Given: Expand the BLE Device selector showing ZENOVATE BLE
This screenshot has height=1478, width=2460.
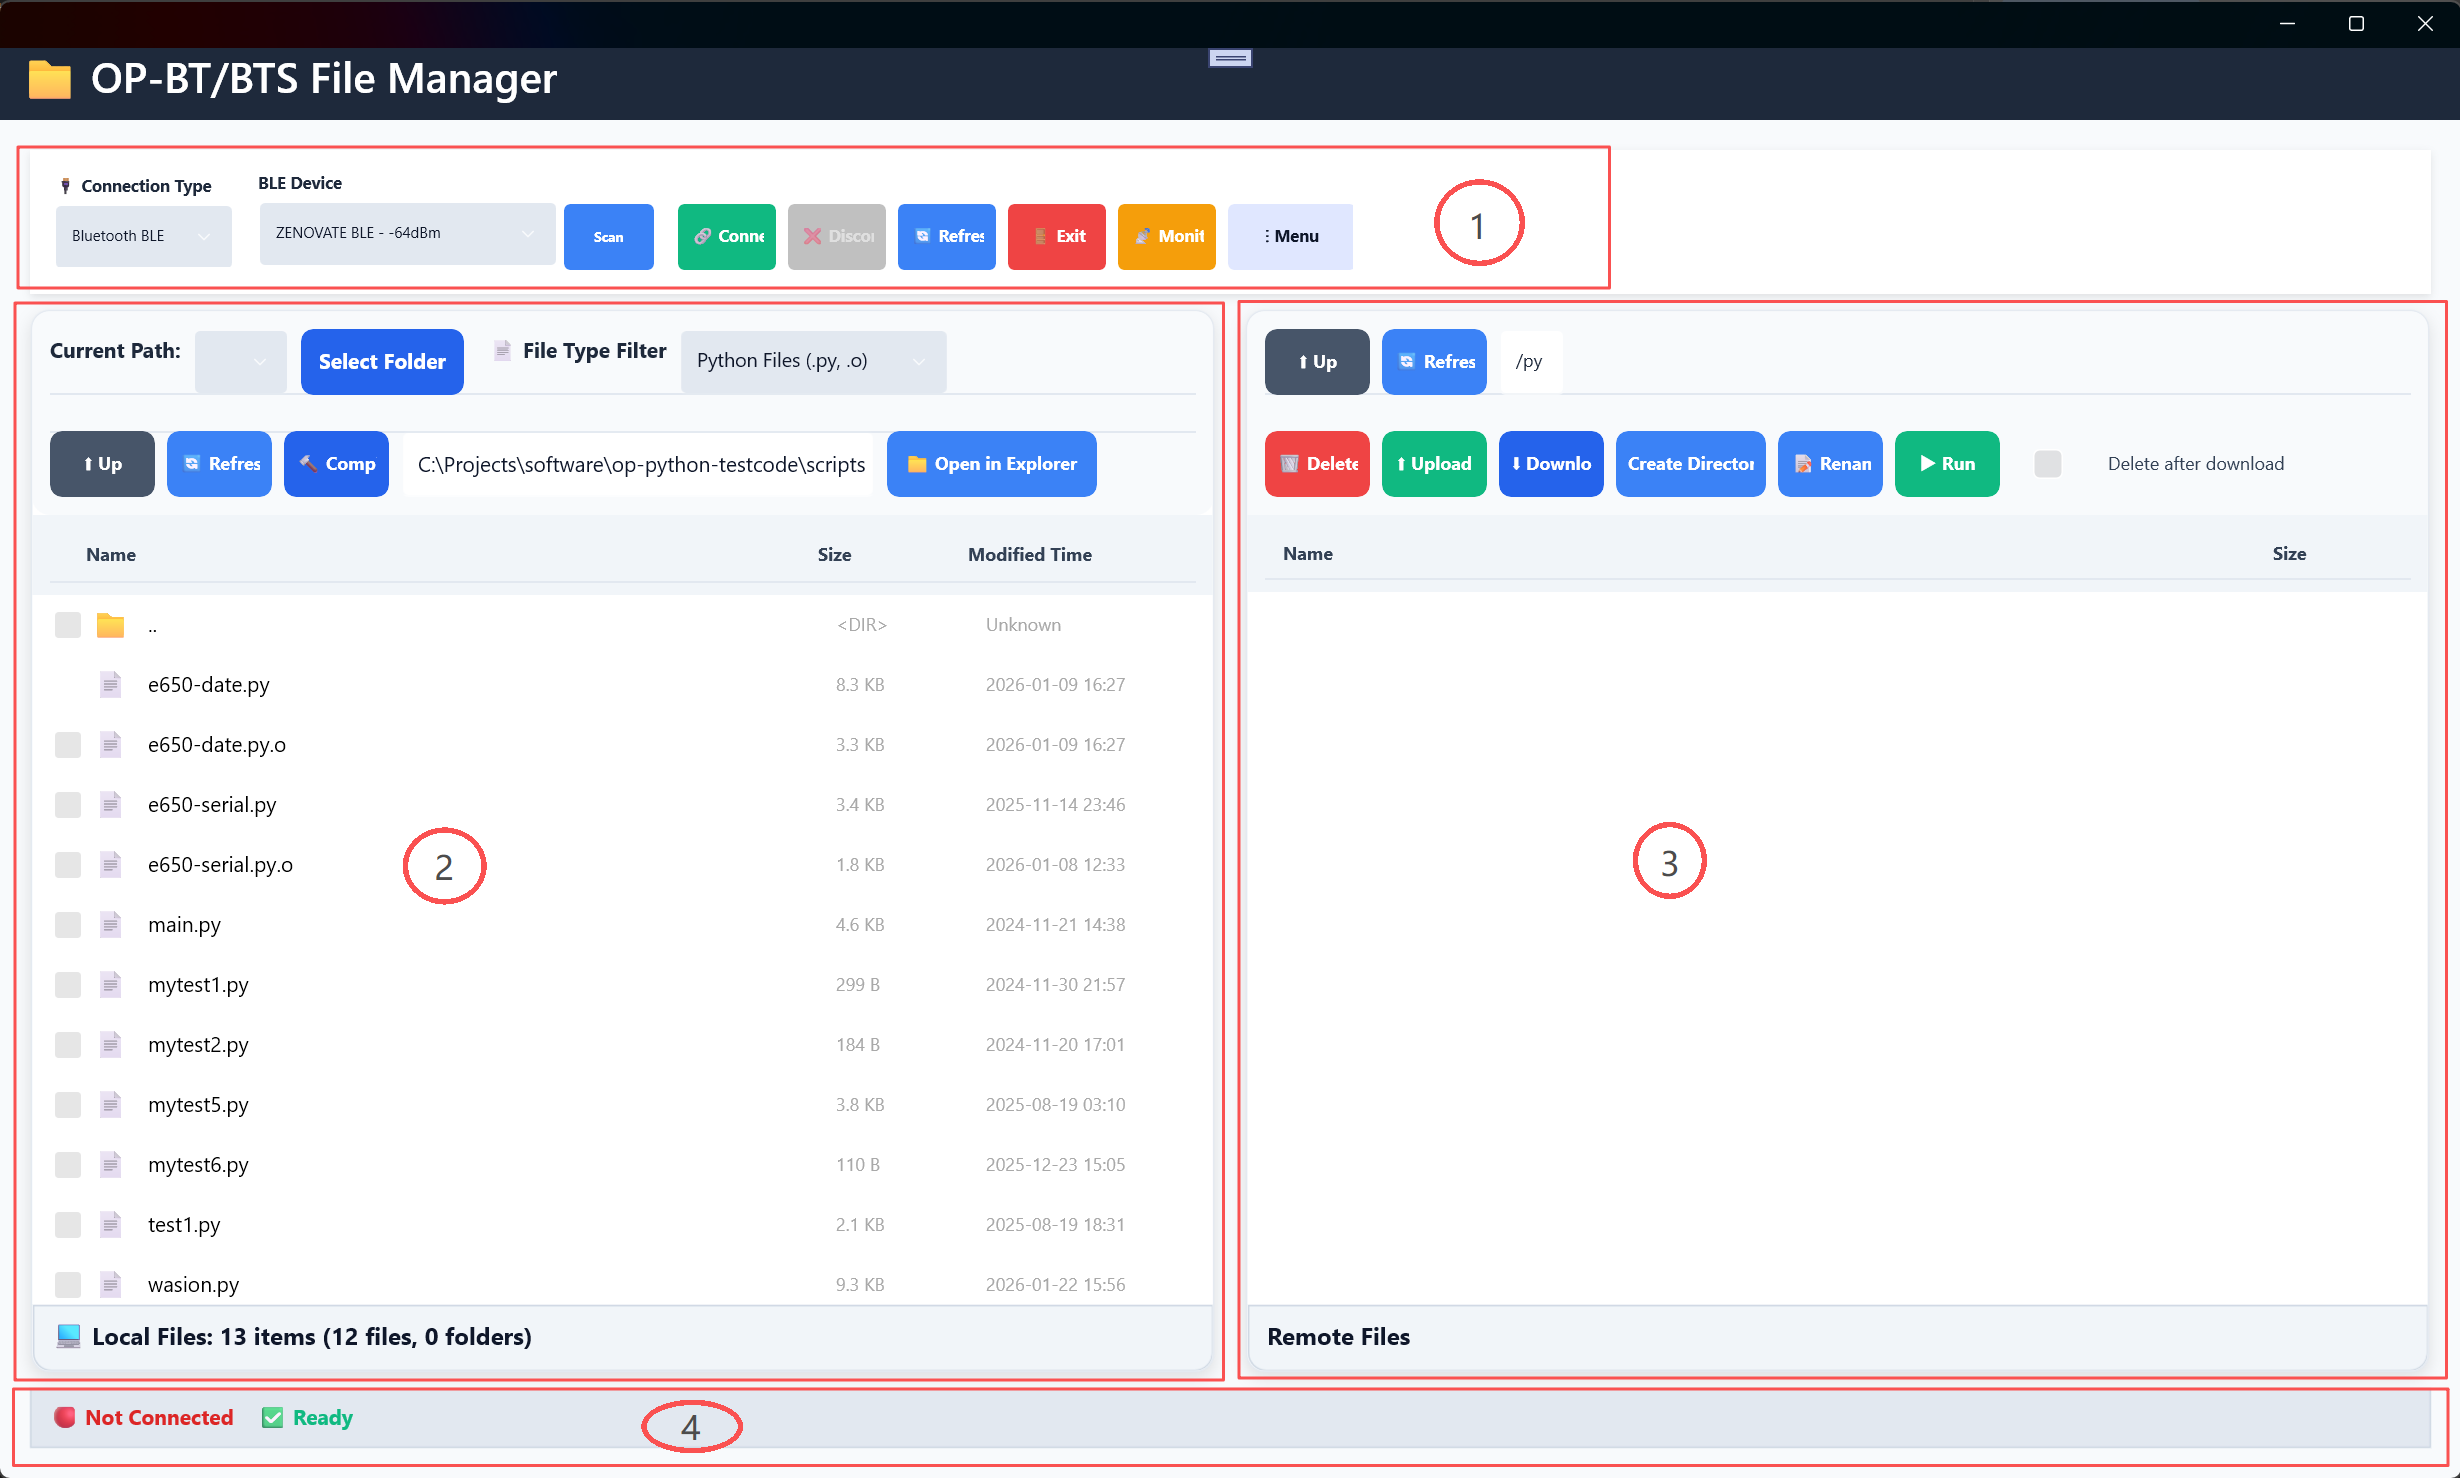Looking at the screenshot, I should 406,233.
